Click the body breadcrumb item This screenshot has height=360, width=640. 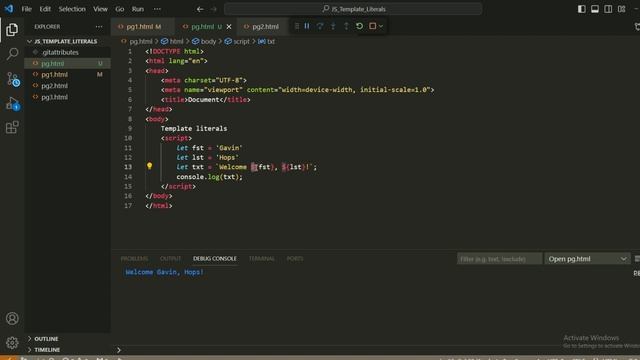tap(204, 41)
